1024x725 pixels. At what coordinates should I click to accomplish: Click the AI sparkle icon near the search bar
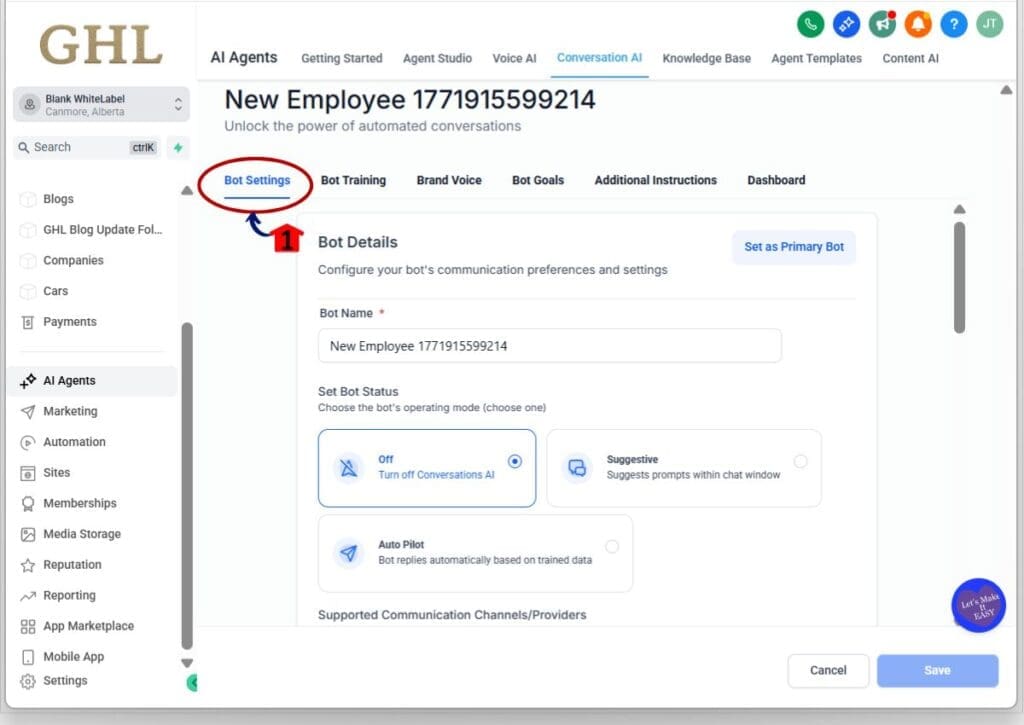point(178,147)
